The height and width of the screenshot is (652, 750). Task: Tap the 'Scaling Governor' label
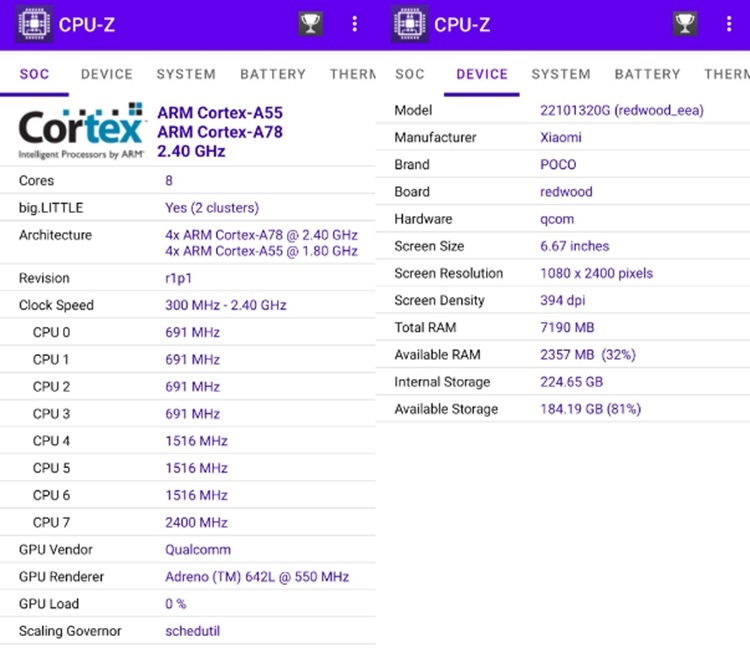click(x=70, y=631)
